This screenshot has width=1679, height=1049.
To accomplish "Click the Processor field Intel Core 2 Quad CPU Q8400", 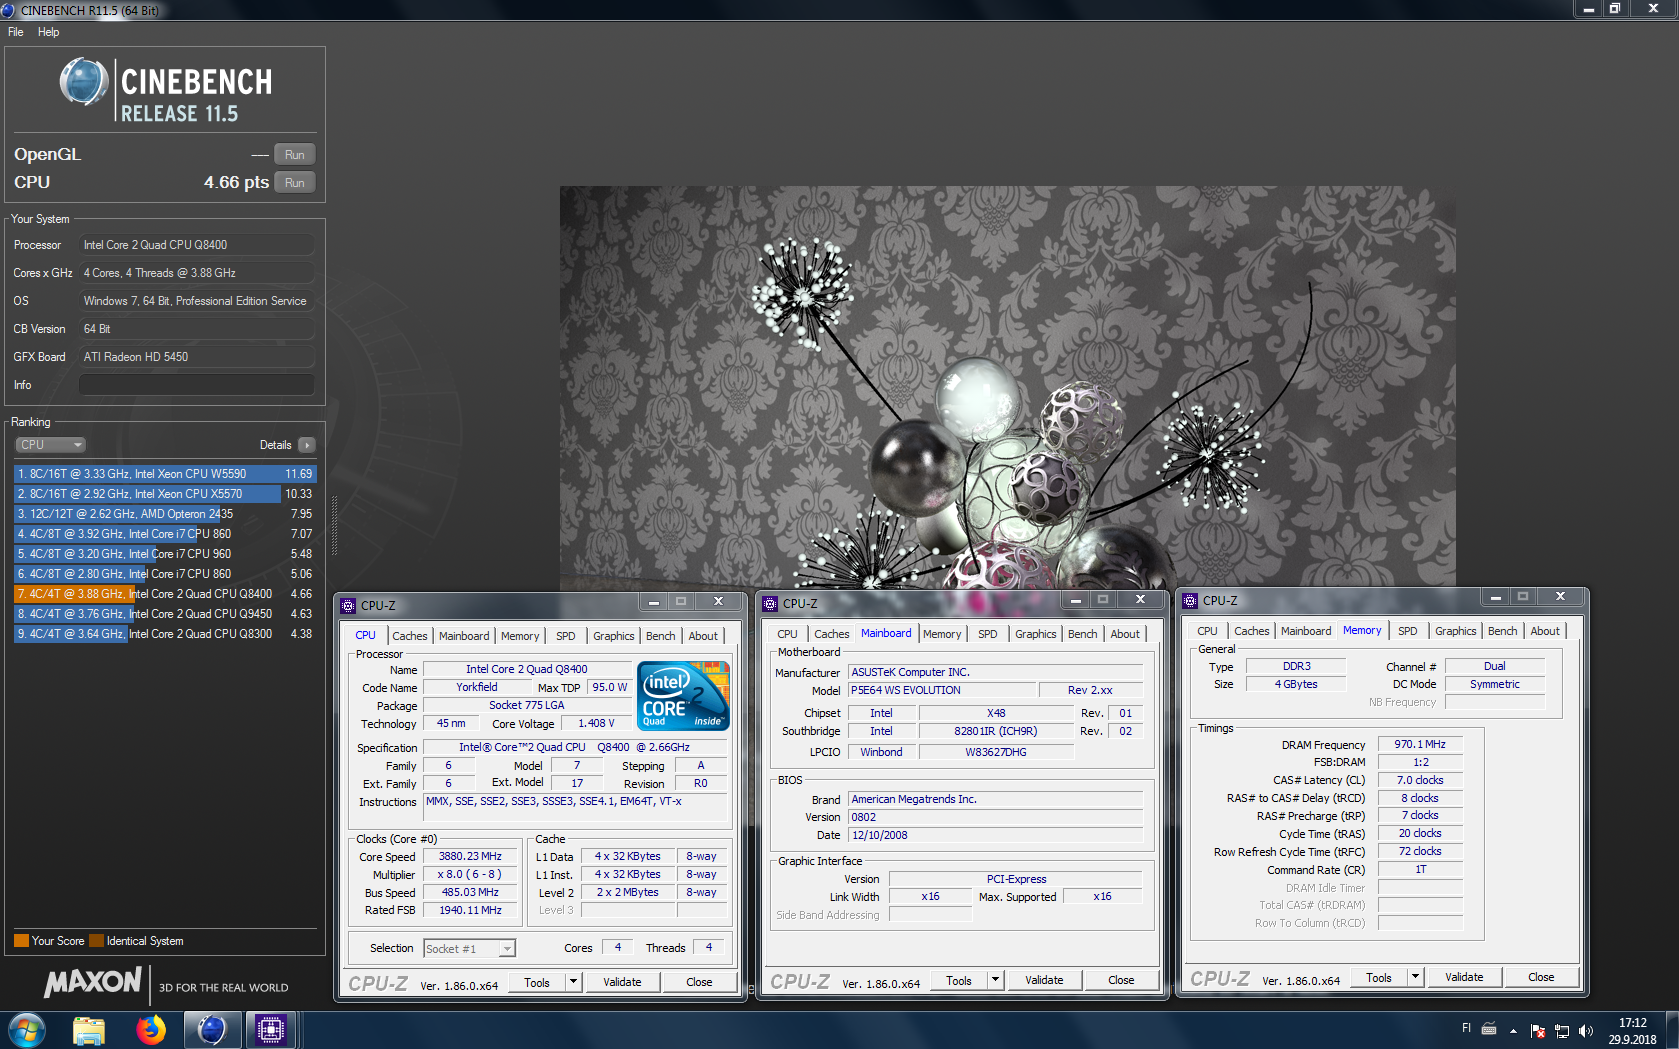I will (x=197, y=245).
